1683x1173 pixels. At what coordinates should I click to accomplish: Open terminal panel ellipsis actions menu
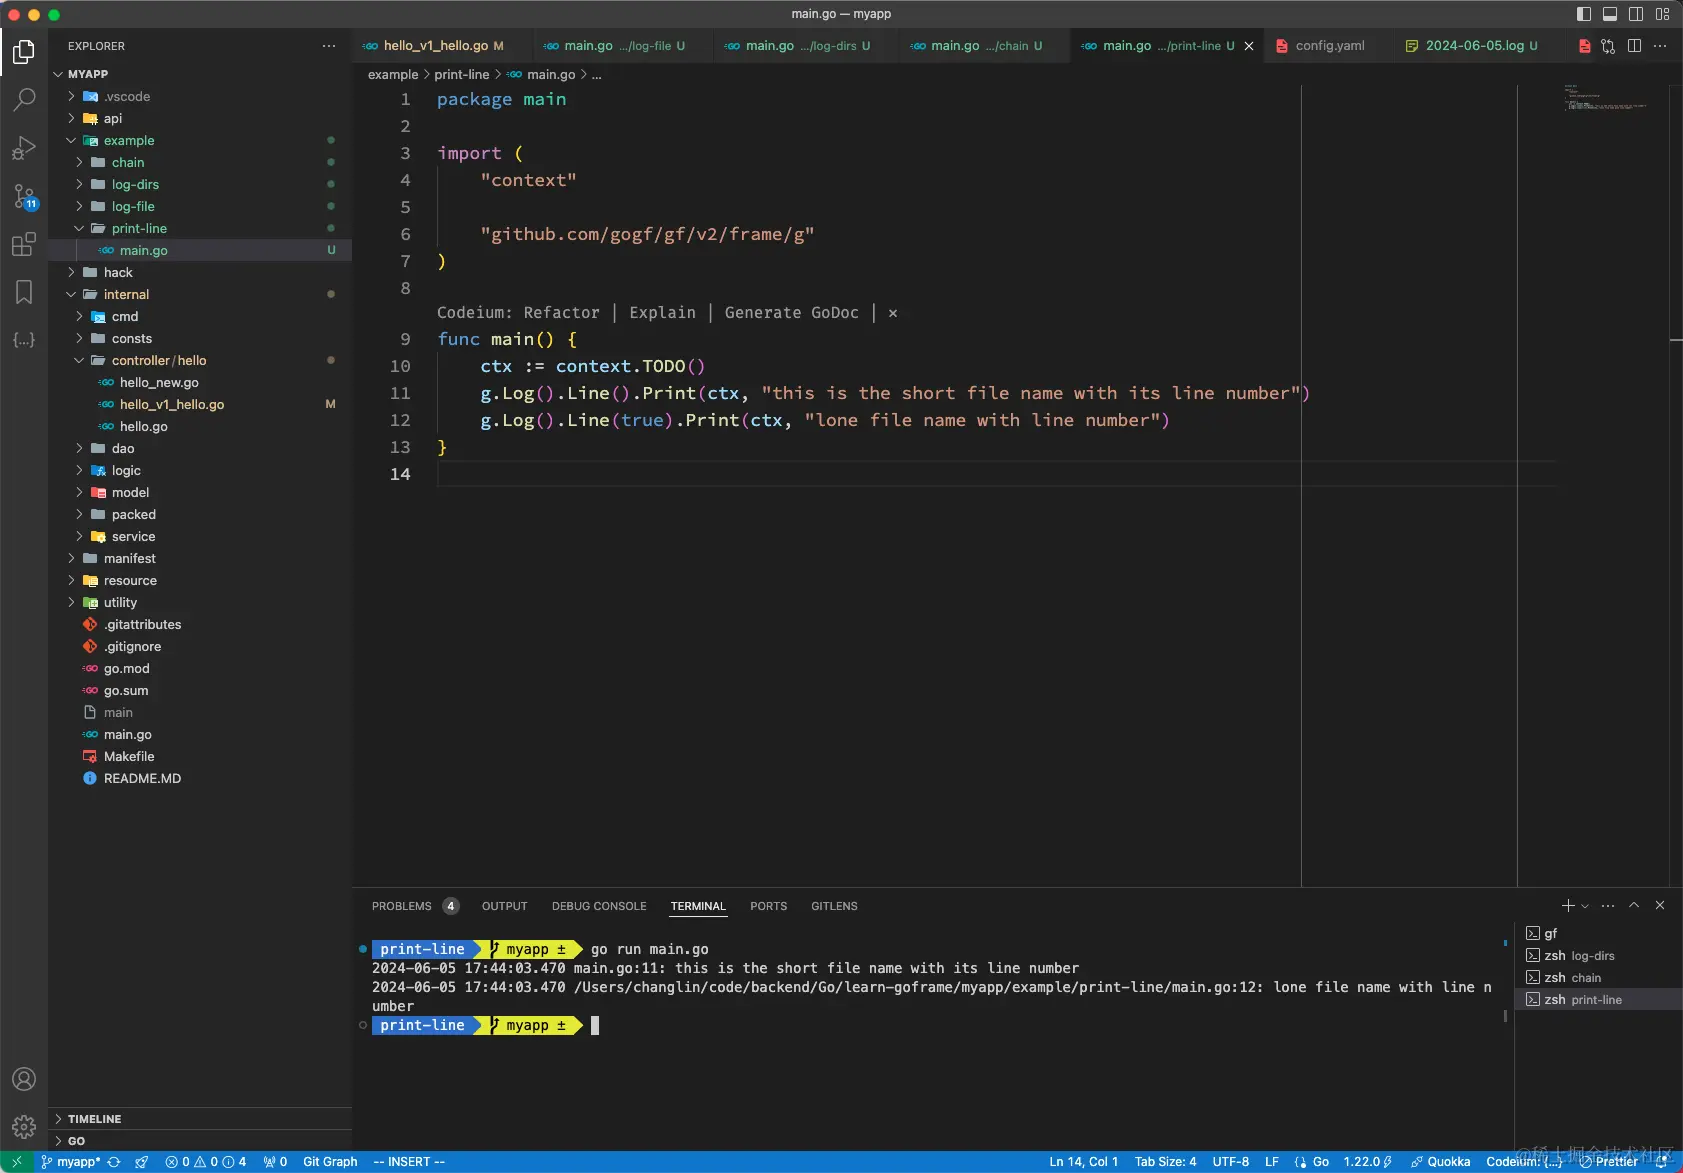point(1608,906)
